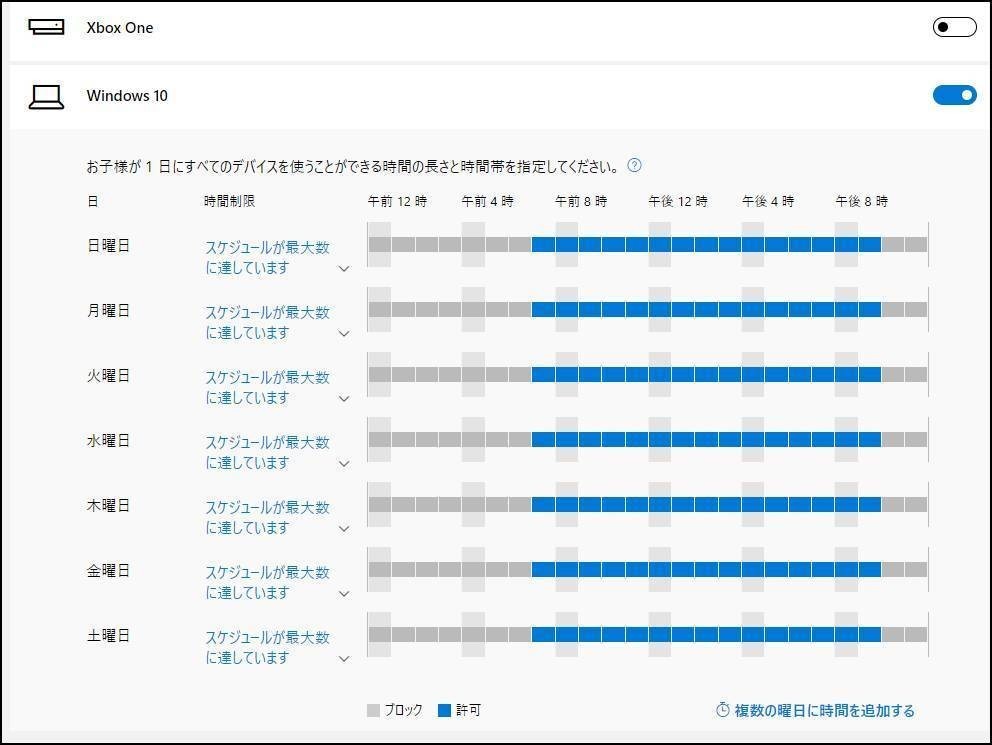
Task: Enable the Xbox One screen time toggle
Action: pos(954,27)
